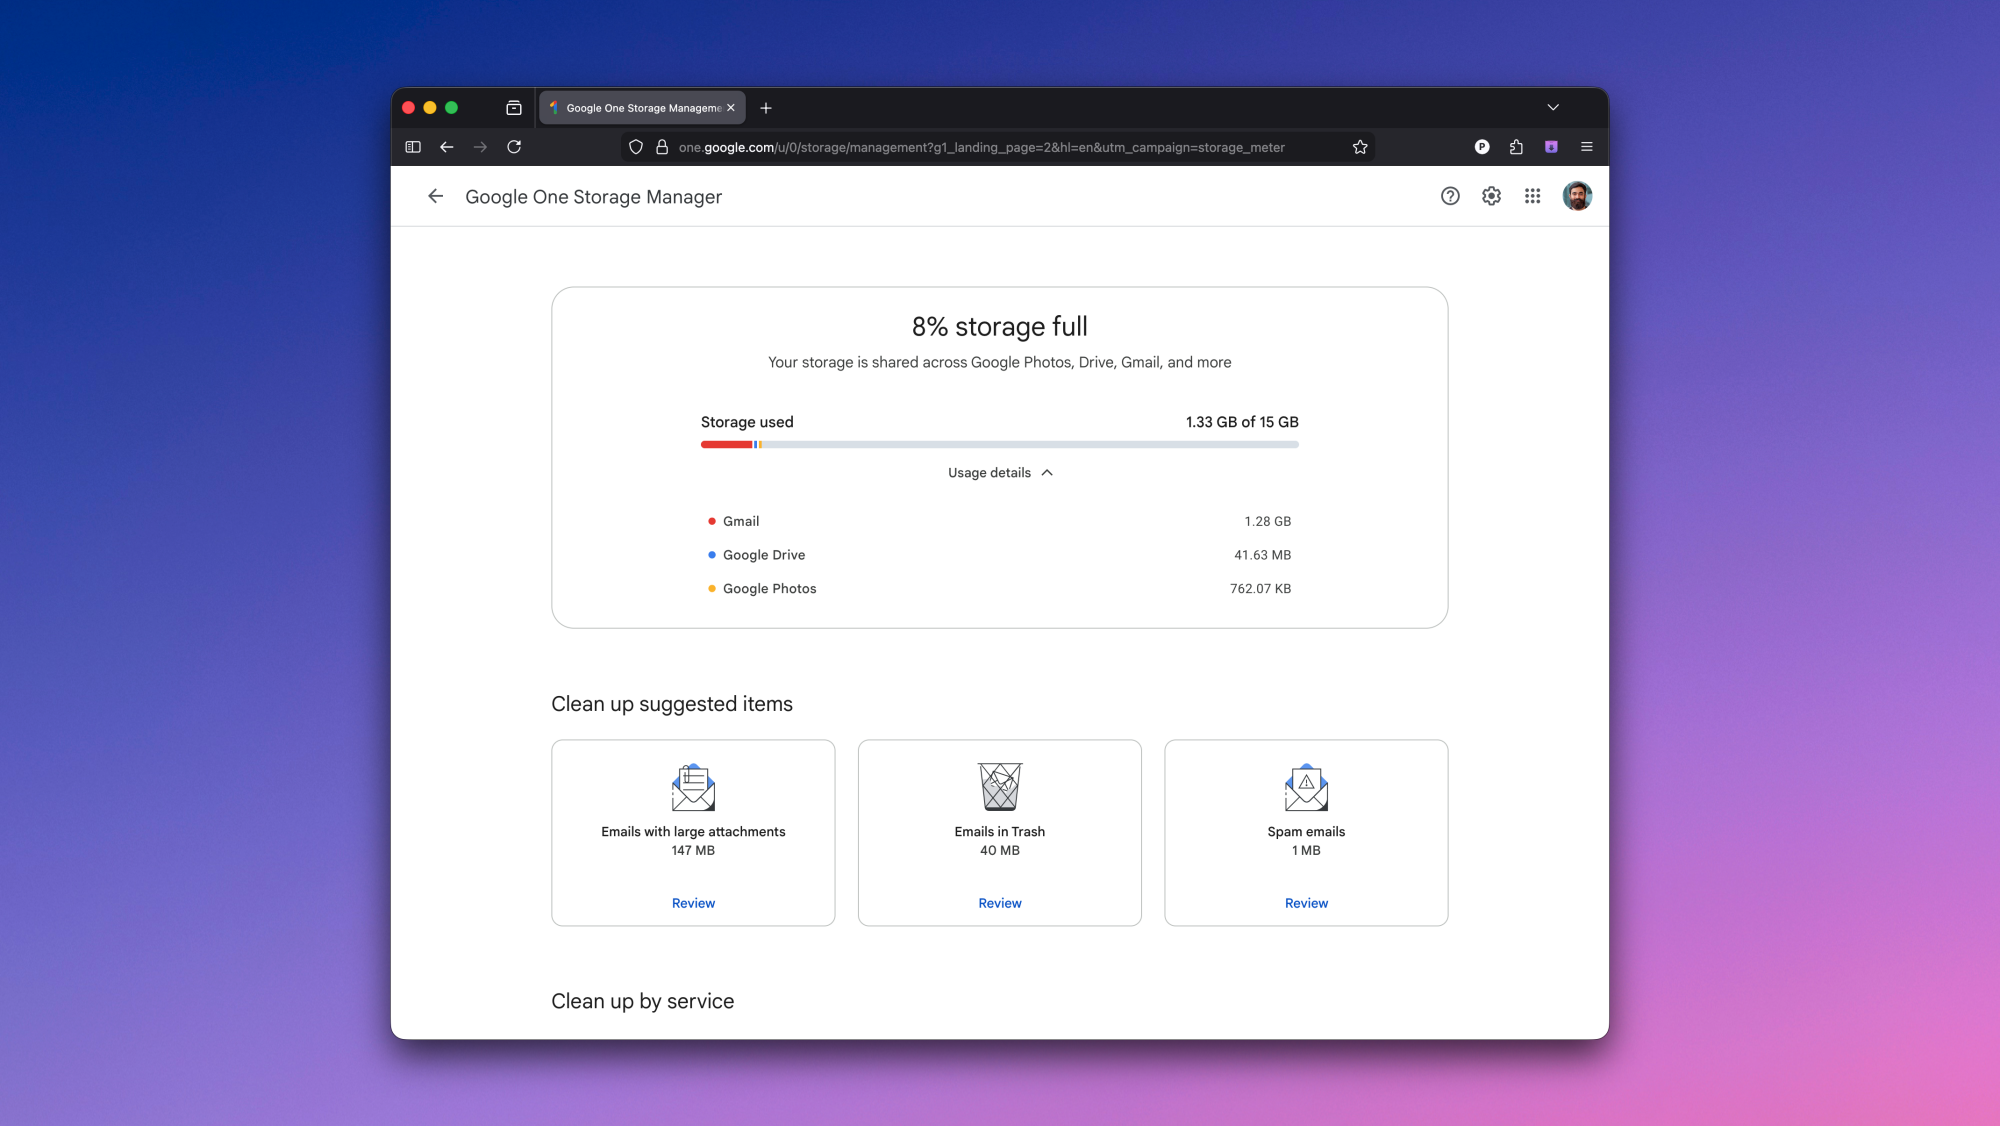This screenshot has width=2000, height=1126.
Task: Toggle the browser sidebar panel
Action: (x=412, y=146)
